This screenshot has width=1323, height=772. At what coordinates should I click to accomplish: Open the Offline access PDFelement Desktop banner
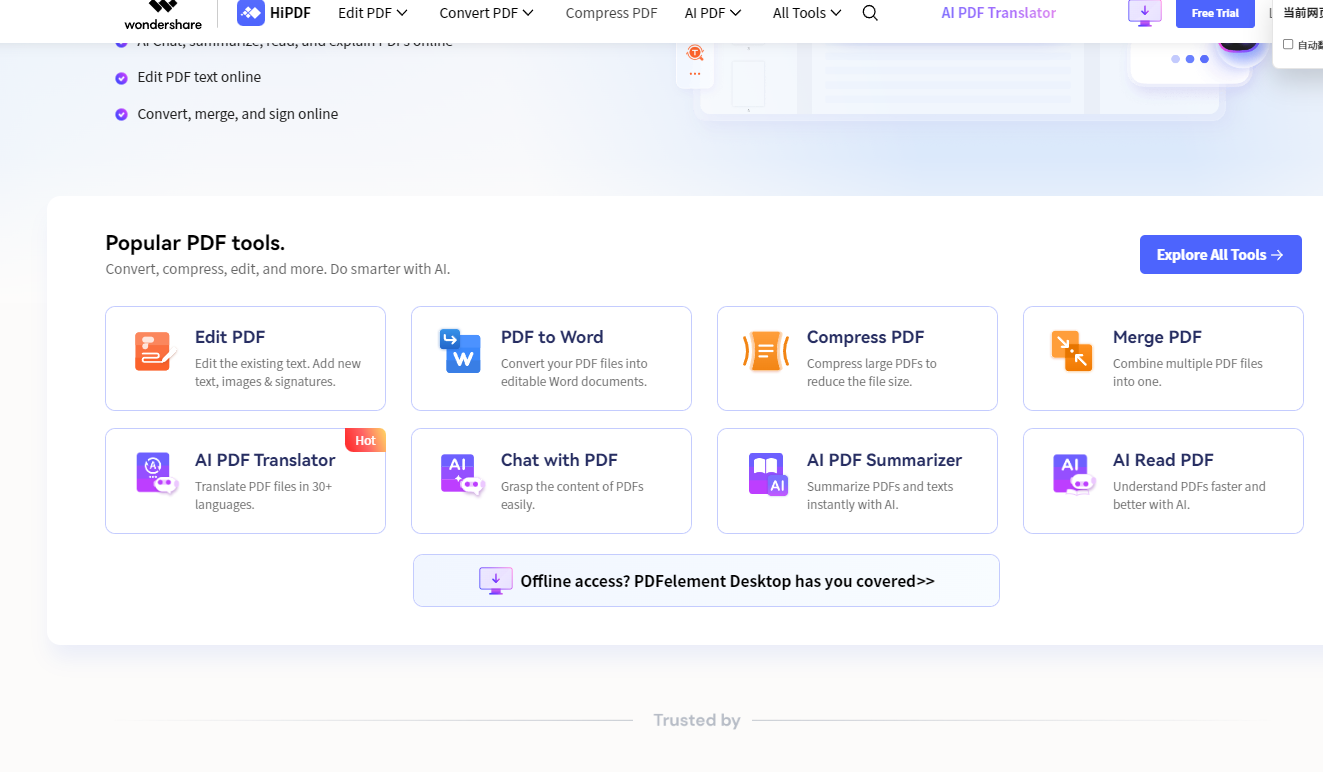click(706, 581)
